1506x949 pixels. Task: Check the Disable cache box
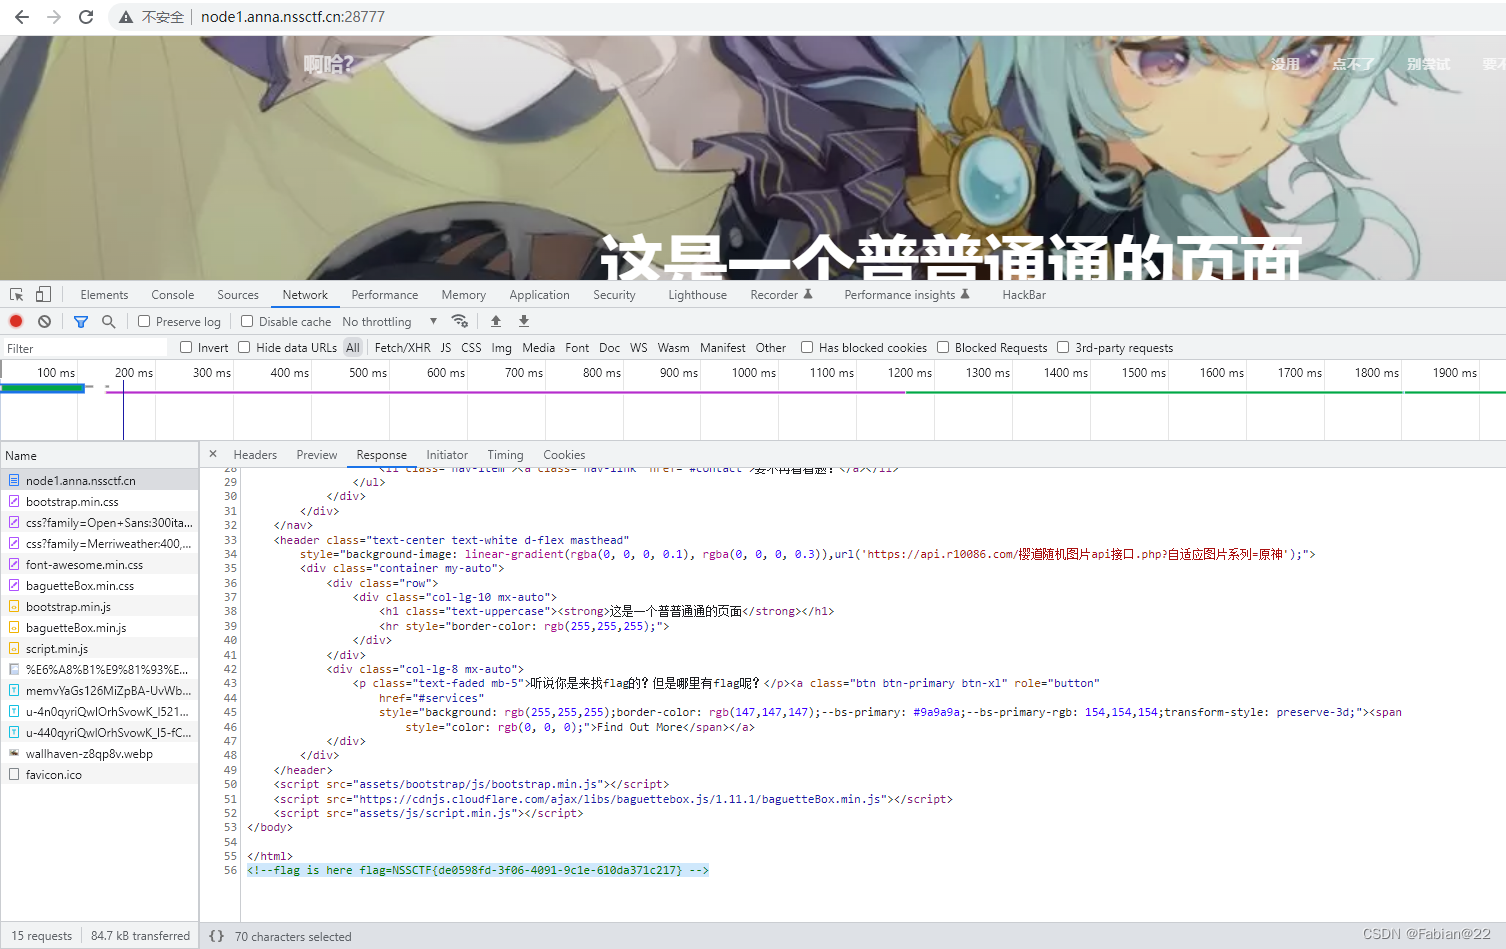click(x=246, y=321)
